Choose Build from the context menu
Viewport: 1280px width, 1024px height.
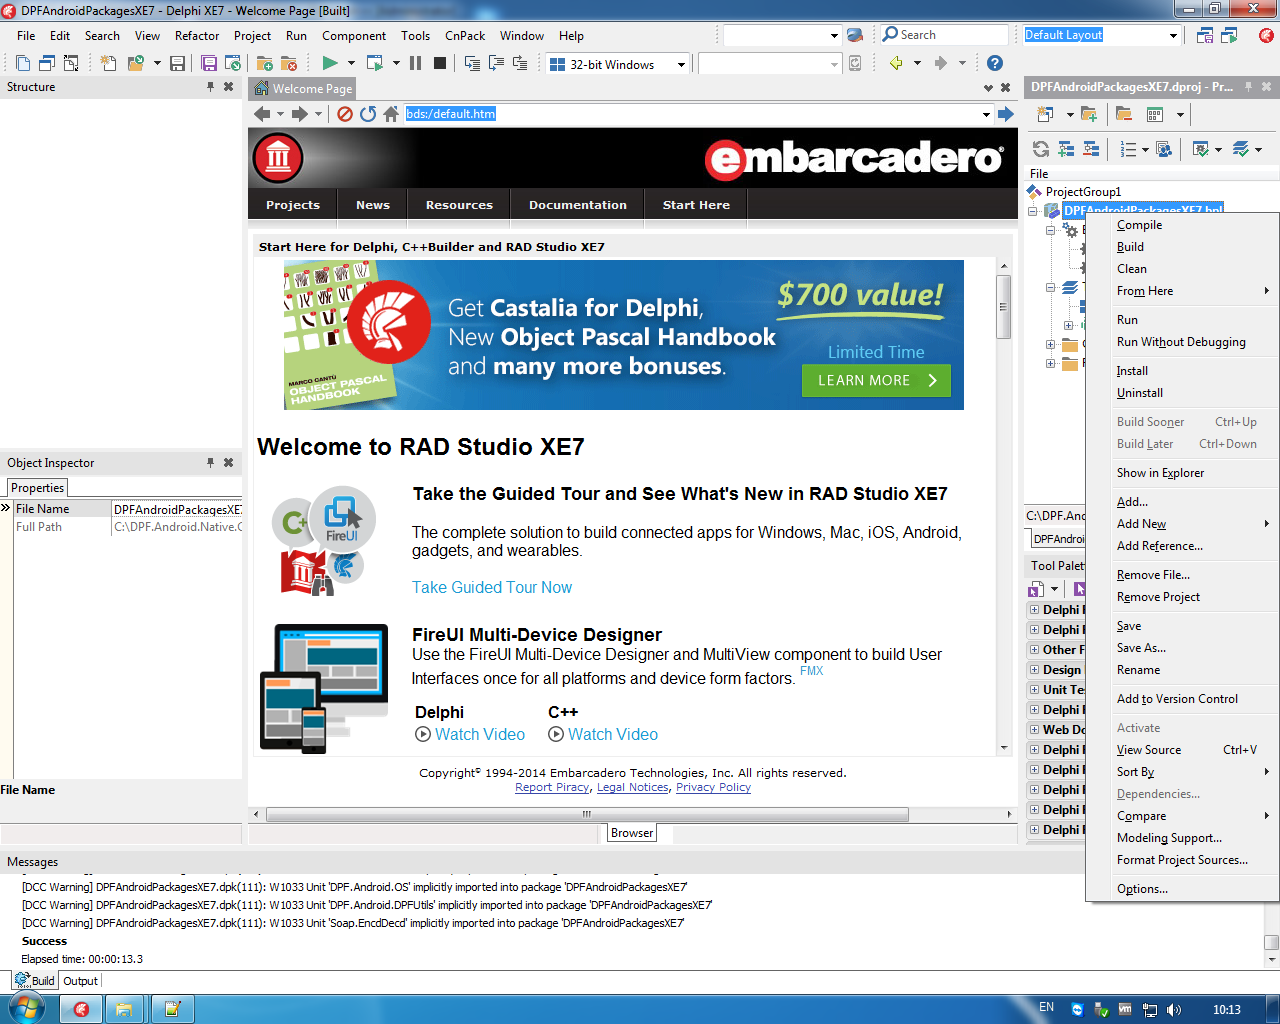pyautogui.click(x=1130, y=247)
